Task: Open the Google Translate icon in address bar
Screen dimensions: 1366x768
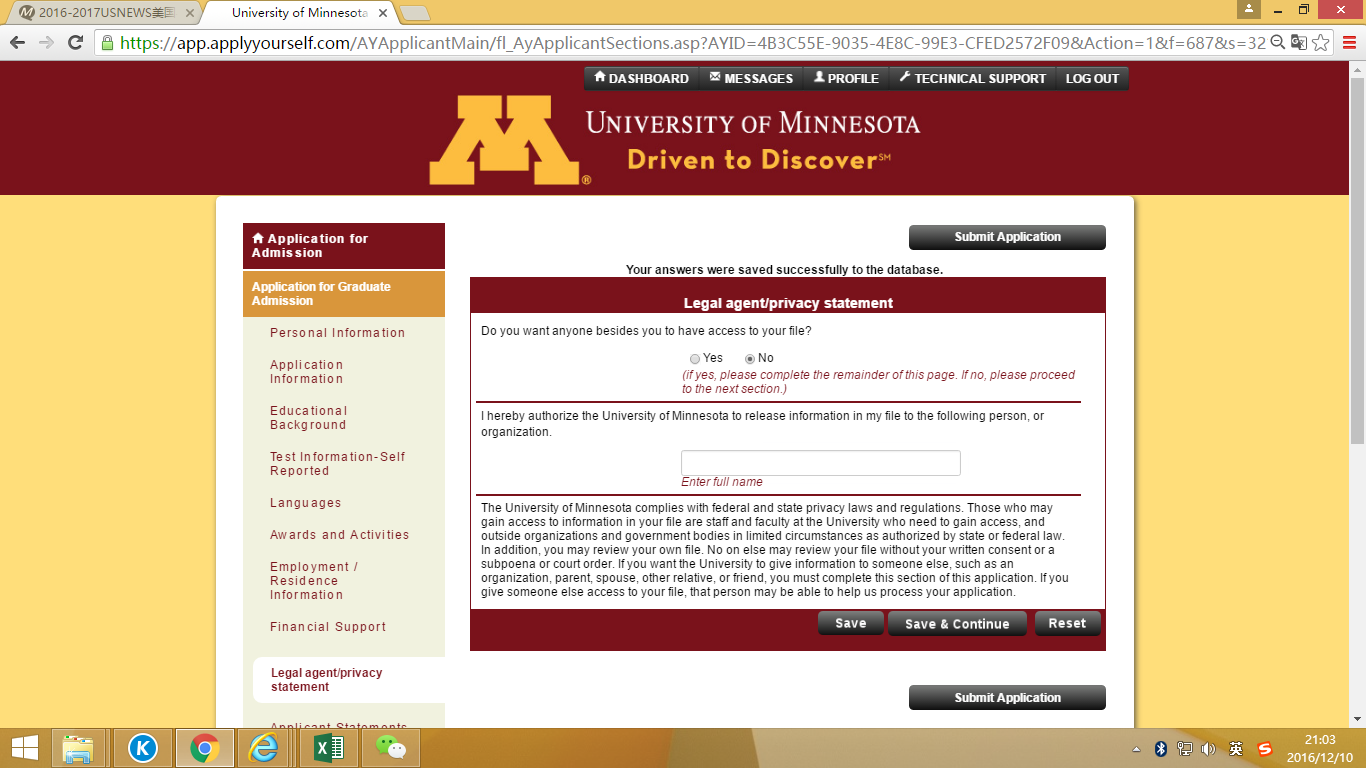Action: click(x=1299, y=43)
